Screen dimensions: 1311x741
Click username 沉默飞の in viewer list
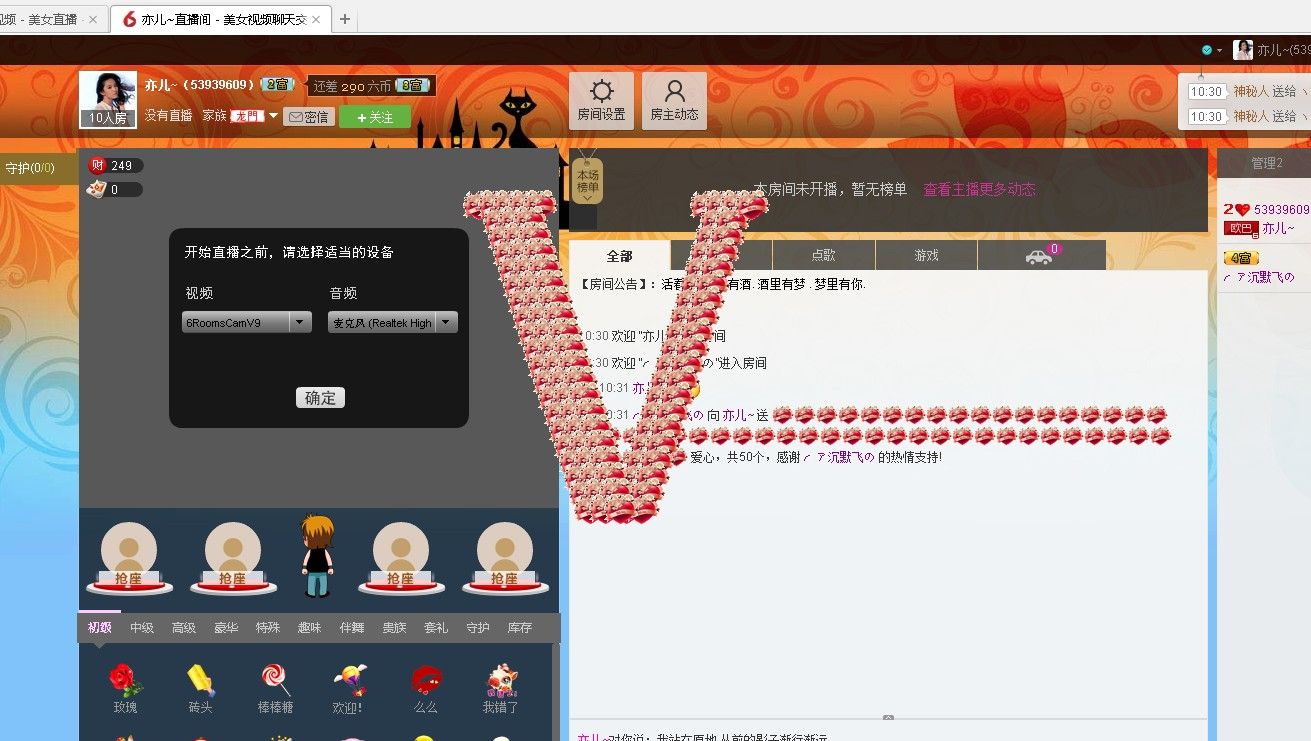coord(1258,277)
